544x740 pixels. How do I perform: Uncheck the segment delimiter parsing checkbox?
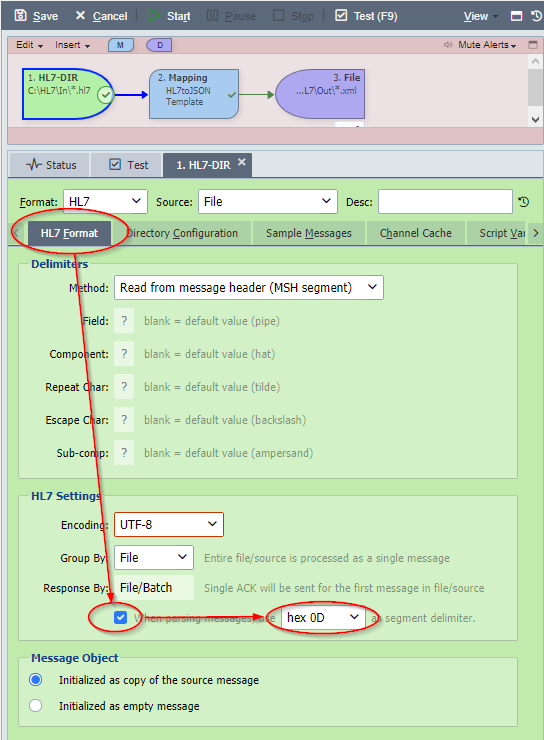(121, 617)
